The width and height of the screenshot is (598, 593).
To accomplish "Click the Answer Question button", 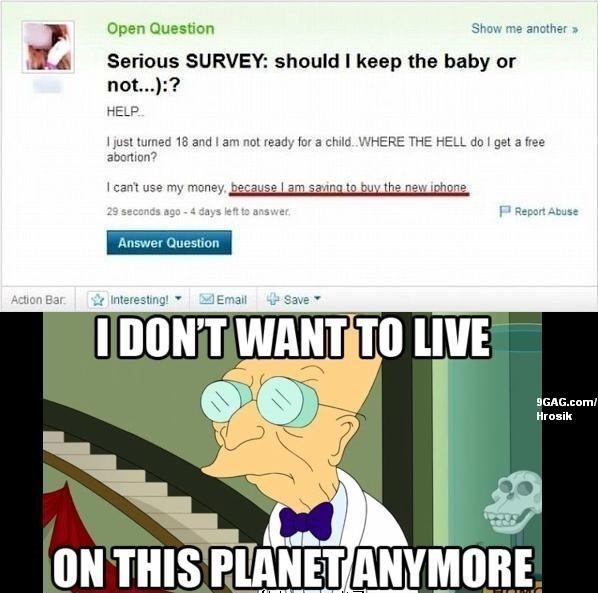I will (169, 243).
